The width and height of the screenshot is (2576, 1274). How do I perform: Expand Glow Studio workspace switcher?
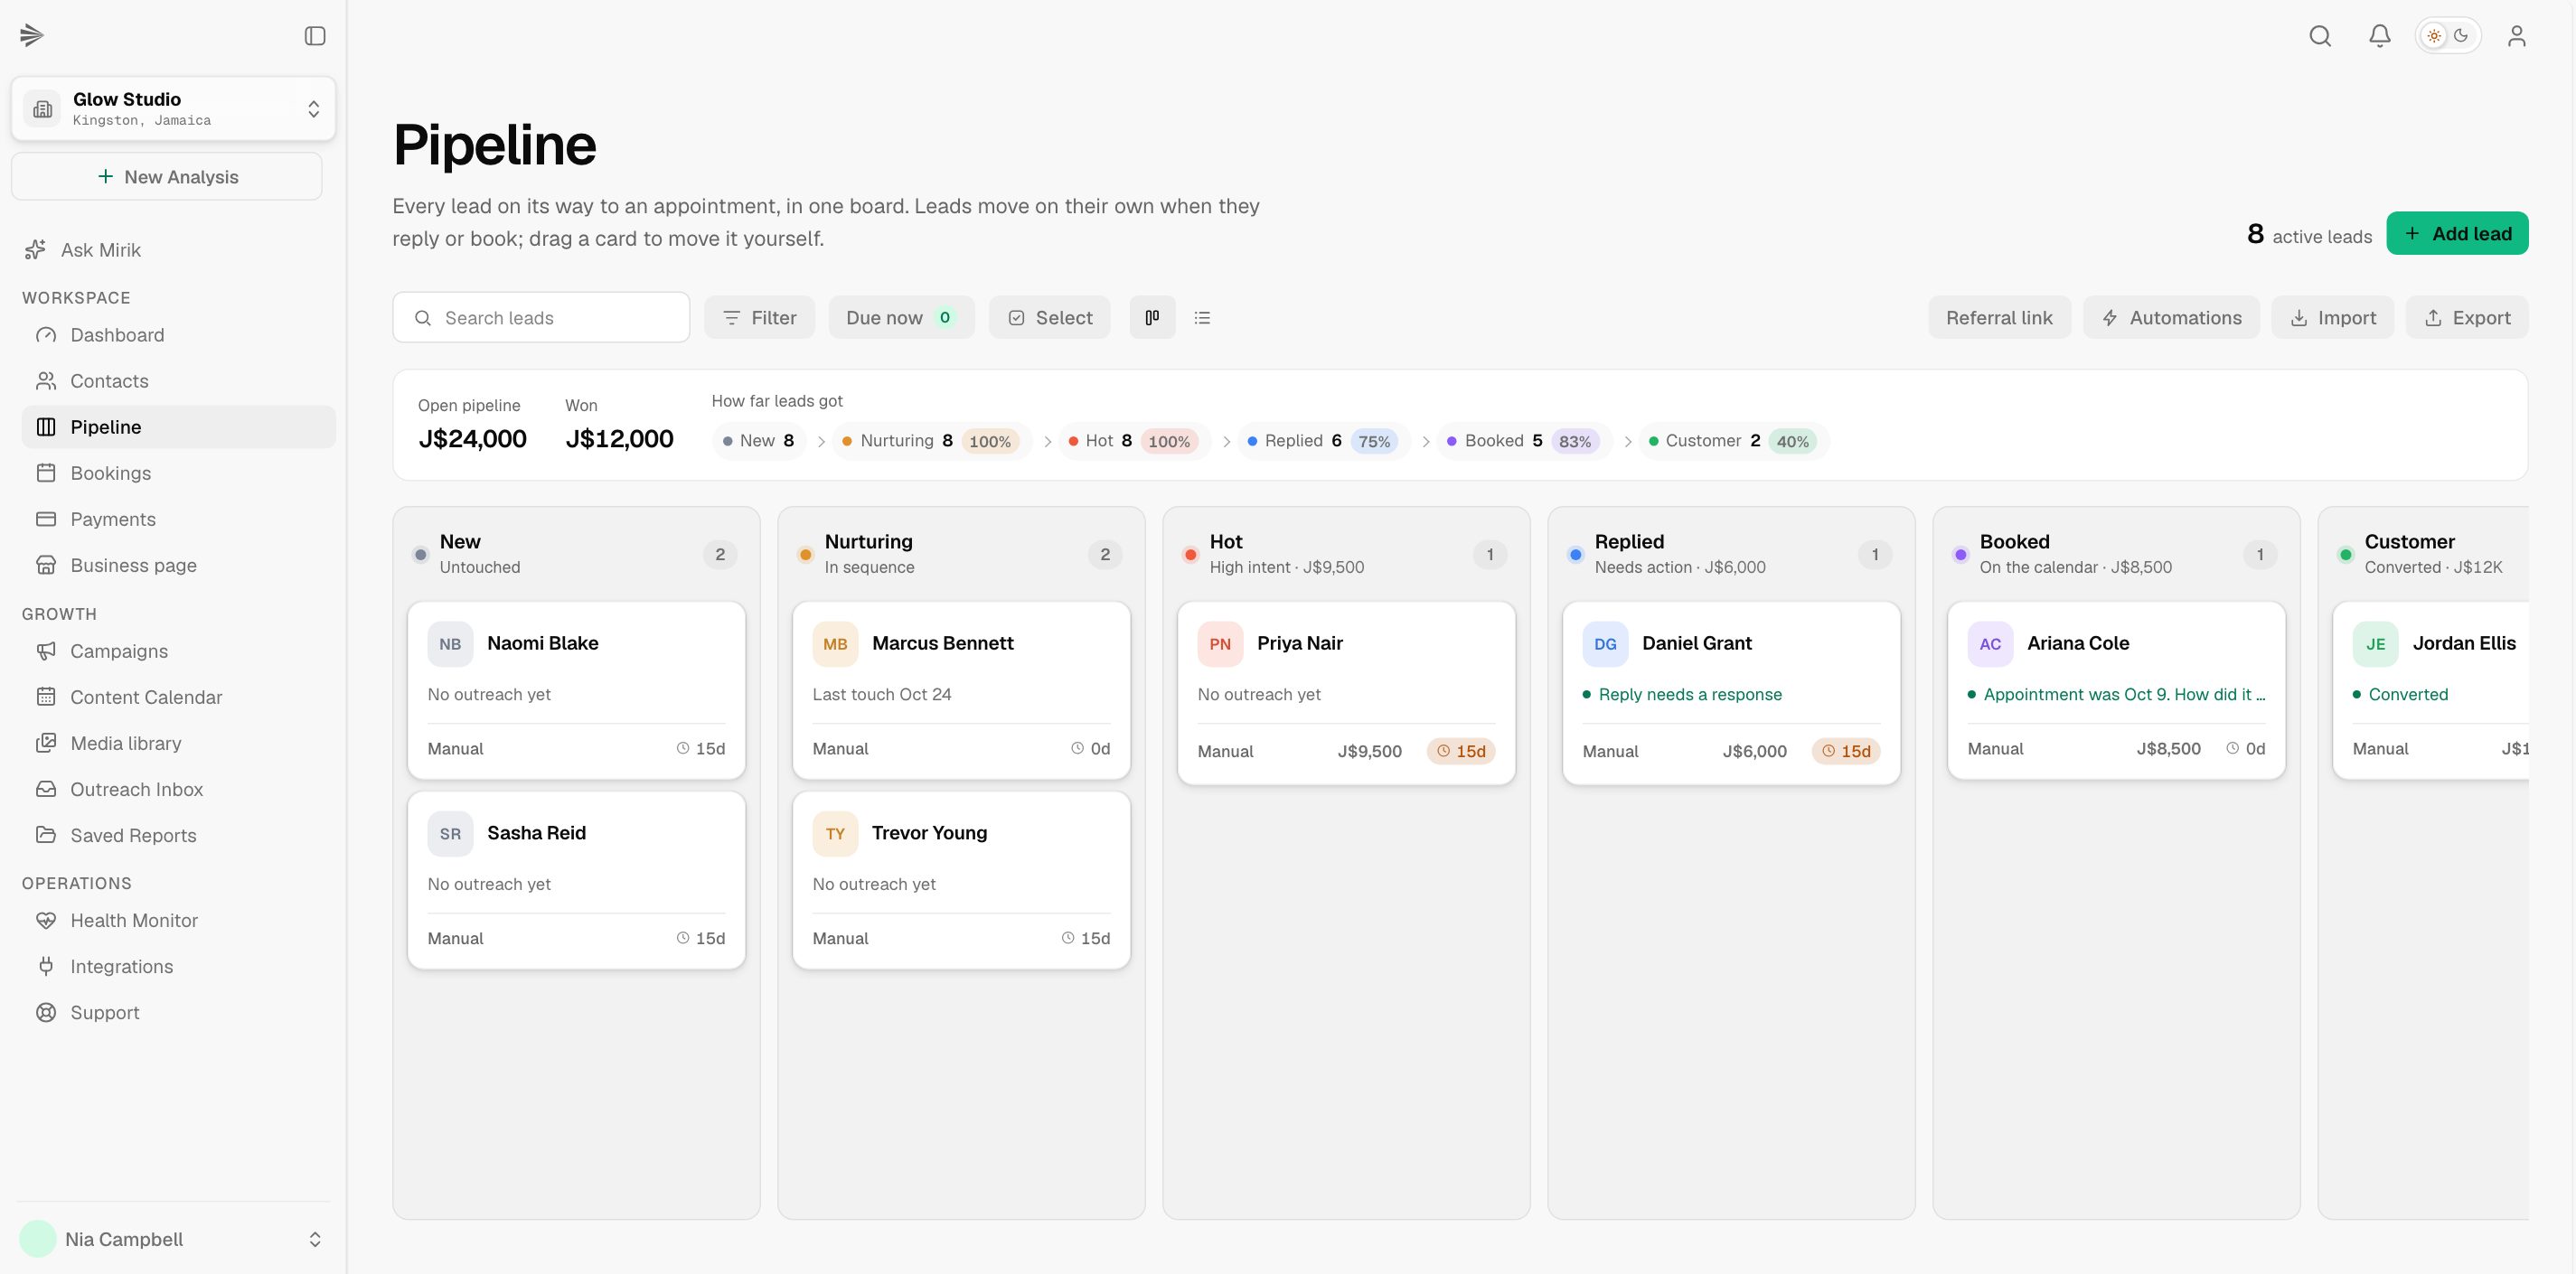173,108
